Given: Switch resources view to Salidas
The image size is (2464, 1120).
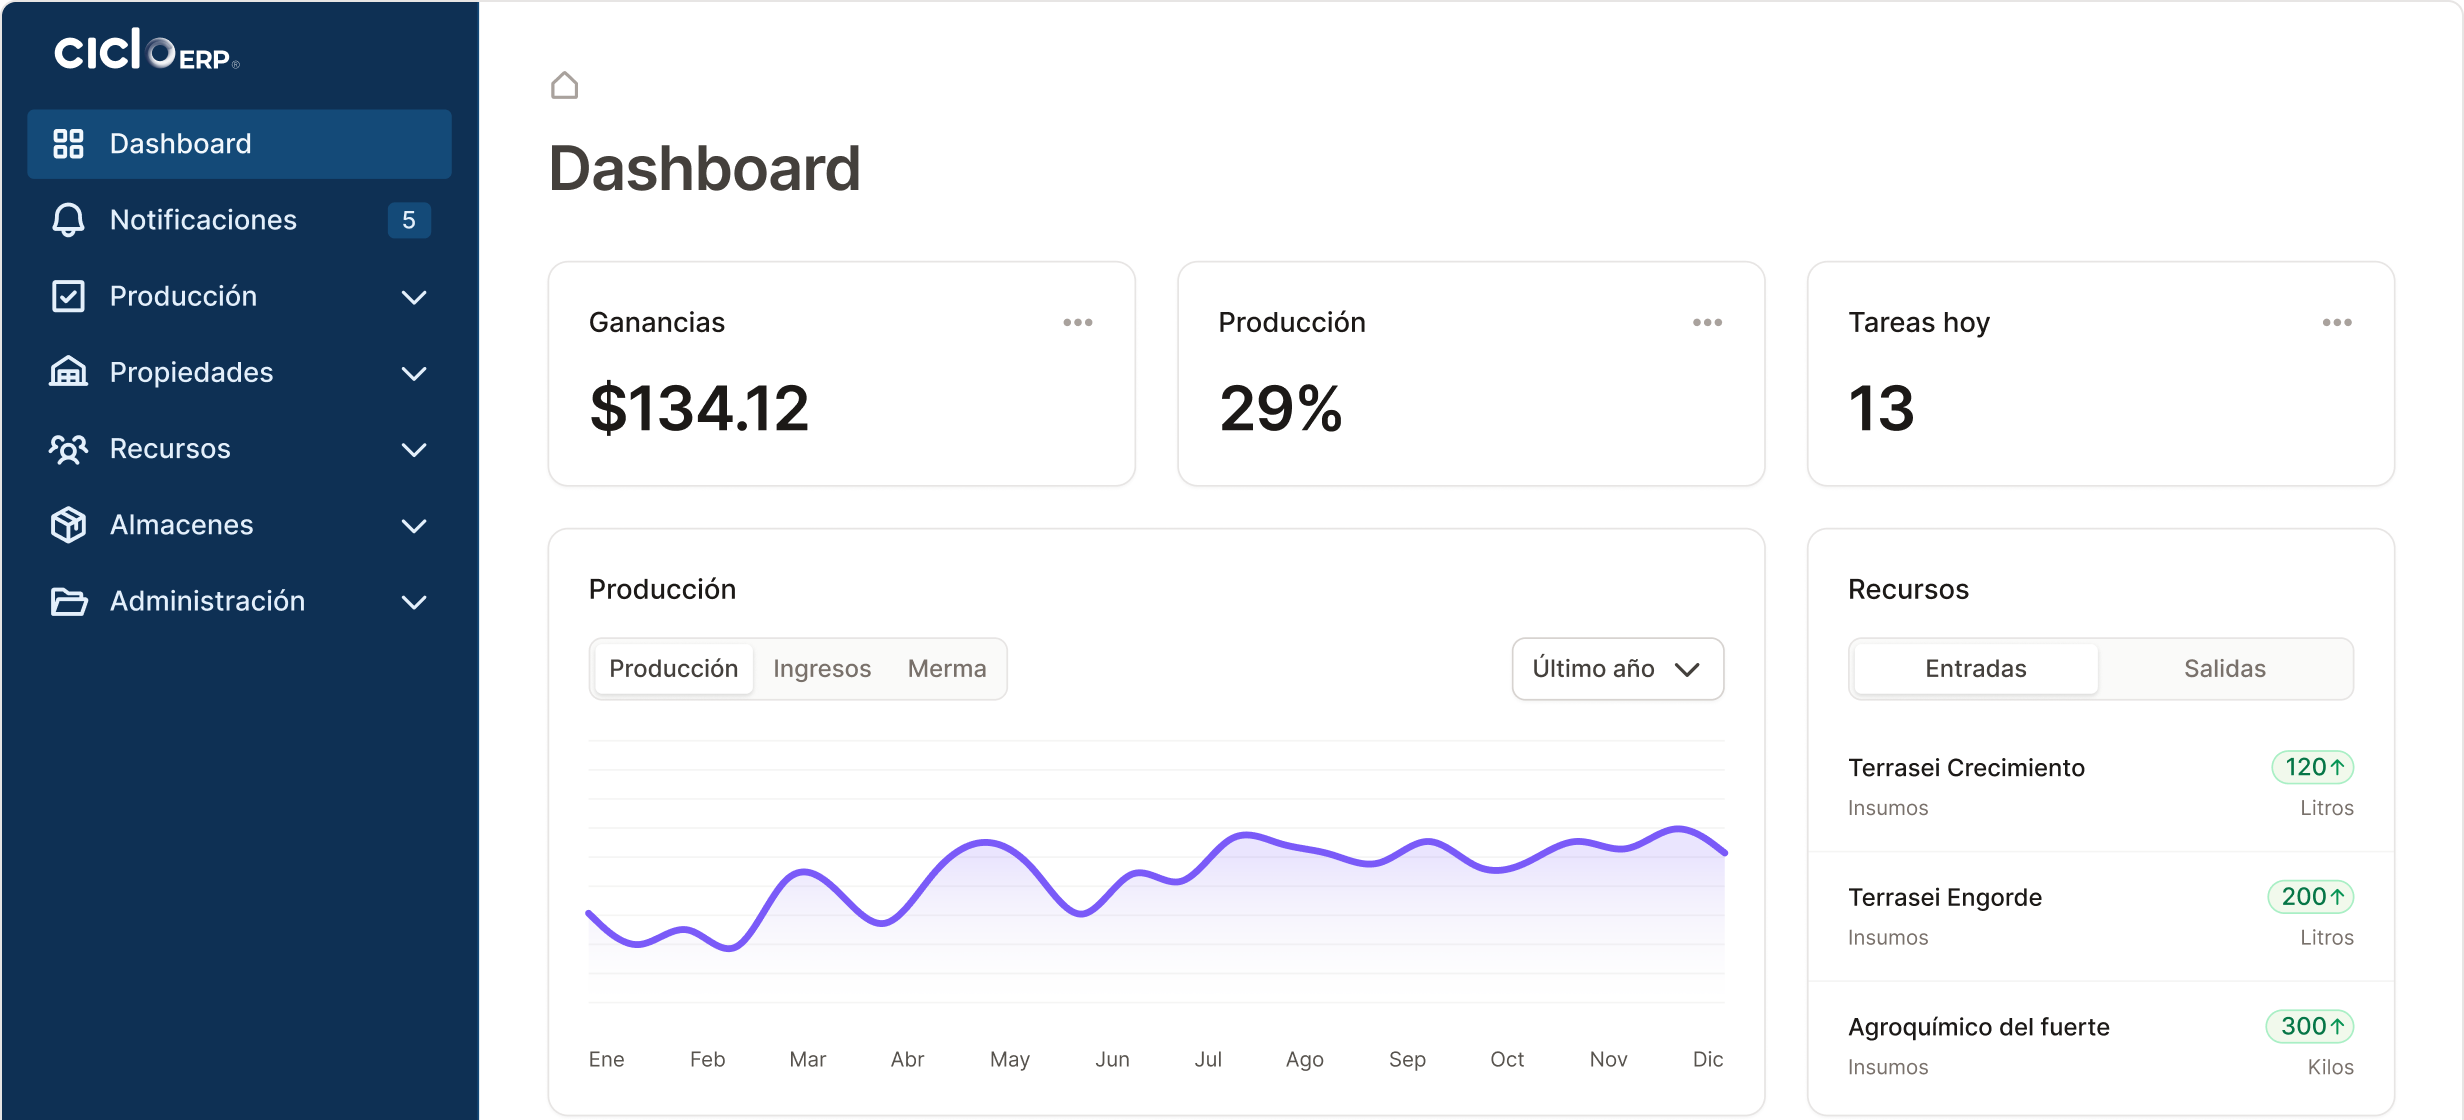Looking at the screenshot, I should tap(2224, 669).
